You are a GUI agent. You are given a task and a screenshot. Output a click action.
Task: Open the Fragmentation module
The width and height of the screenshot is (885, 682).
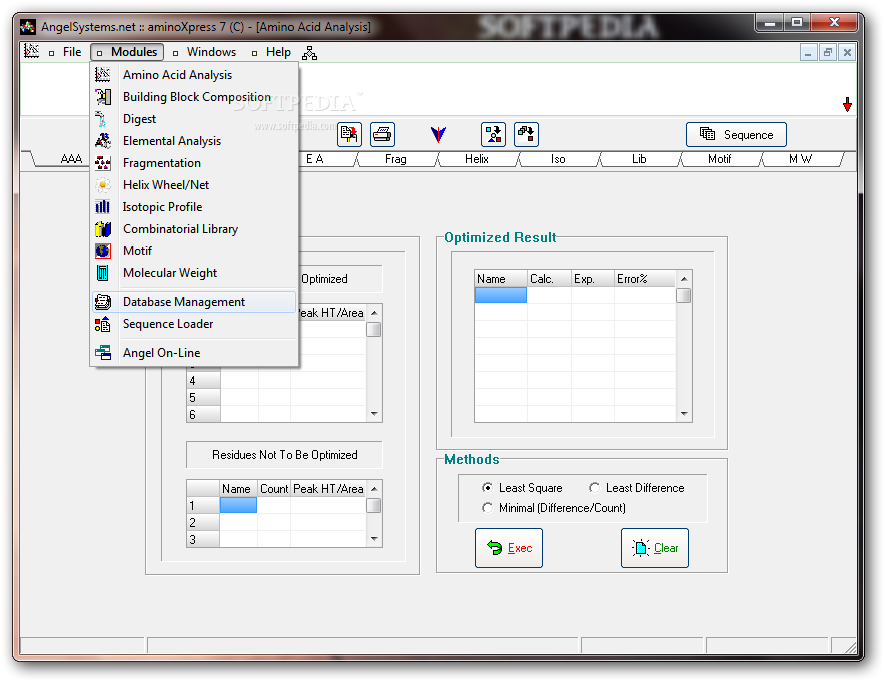[x=194, y=163]
